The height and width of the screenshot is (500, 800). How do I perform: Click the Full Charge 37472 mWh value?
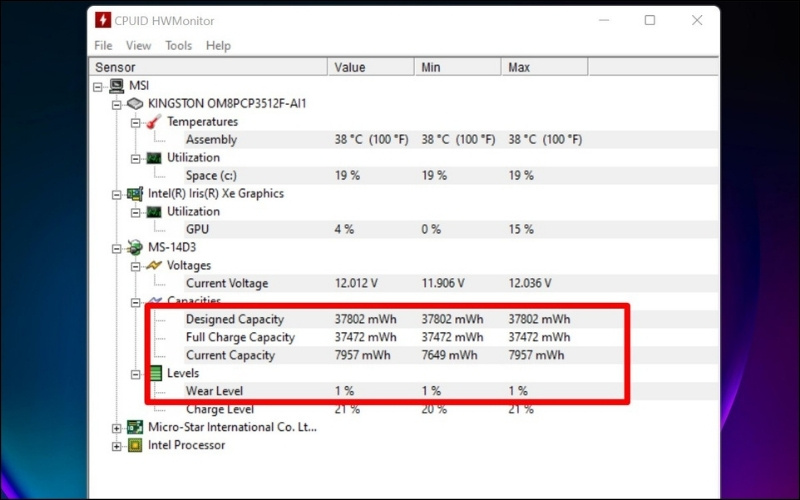(x=365, y=337)
